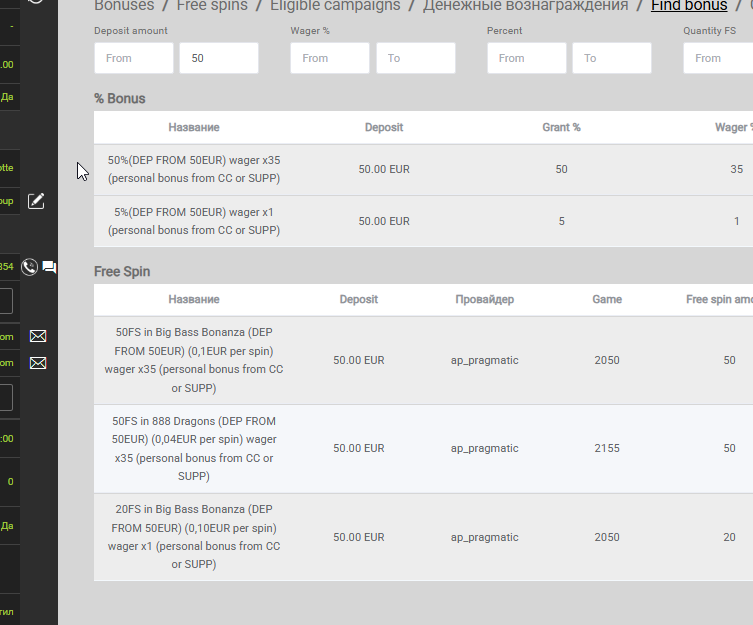Focus the Wager % From field
Screen dimensions: 753x625
click(x=330, y=58)
